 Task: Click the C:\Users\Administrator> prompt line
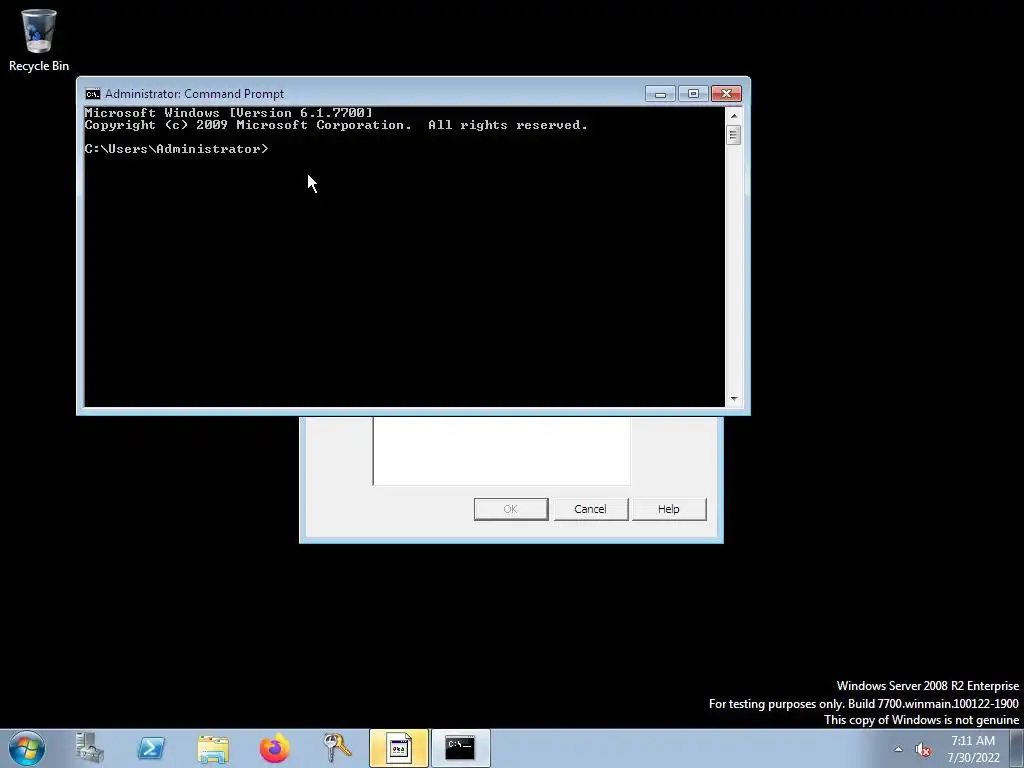176,149
